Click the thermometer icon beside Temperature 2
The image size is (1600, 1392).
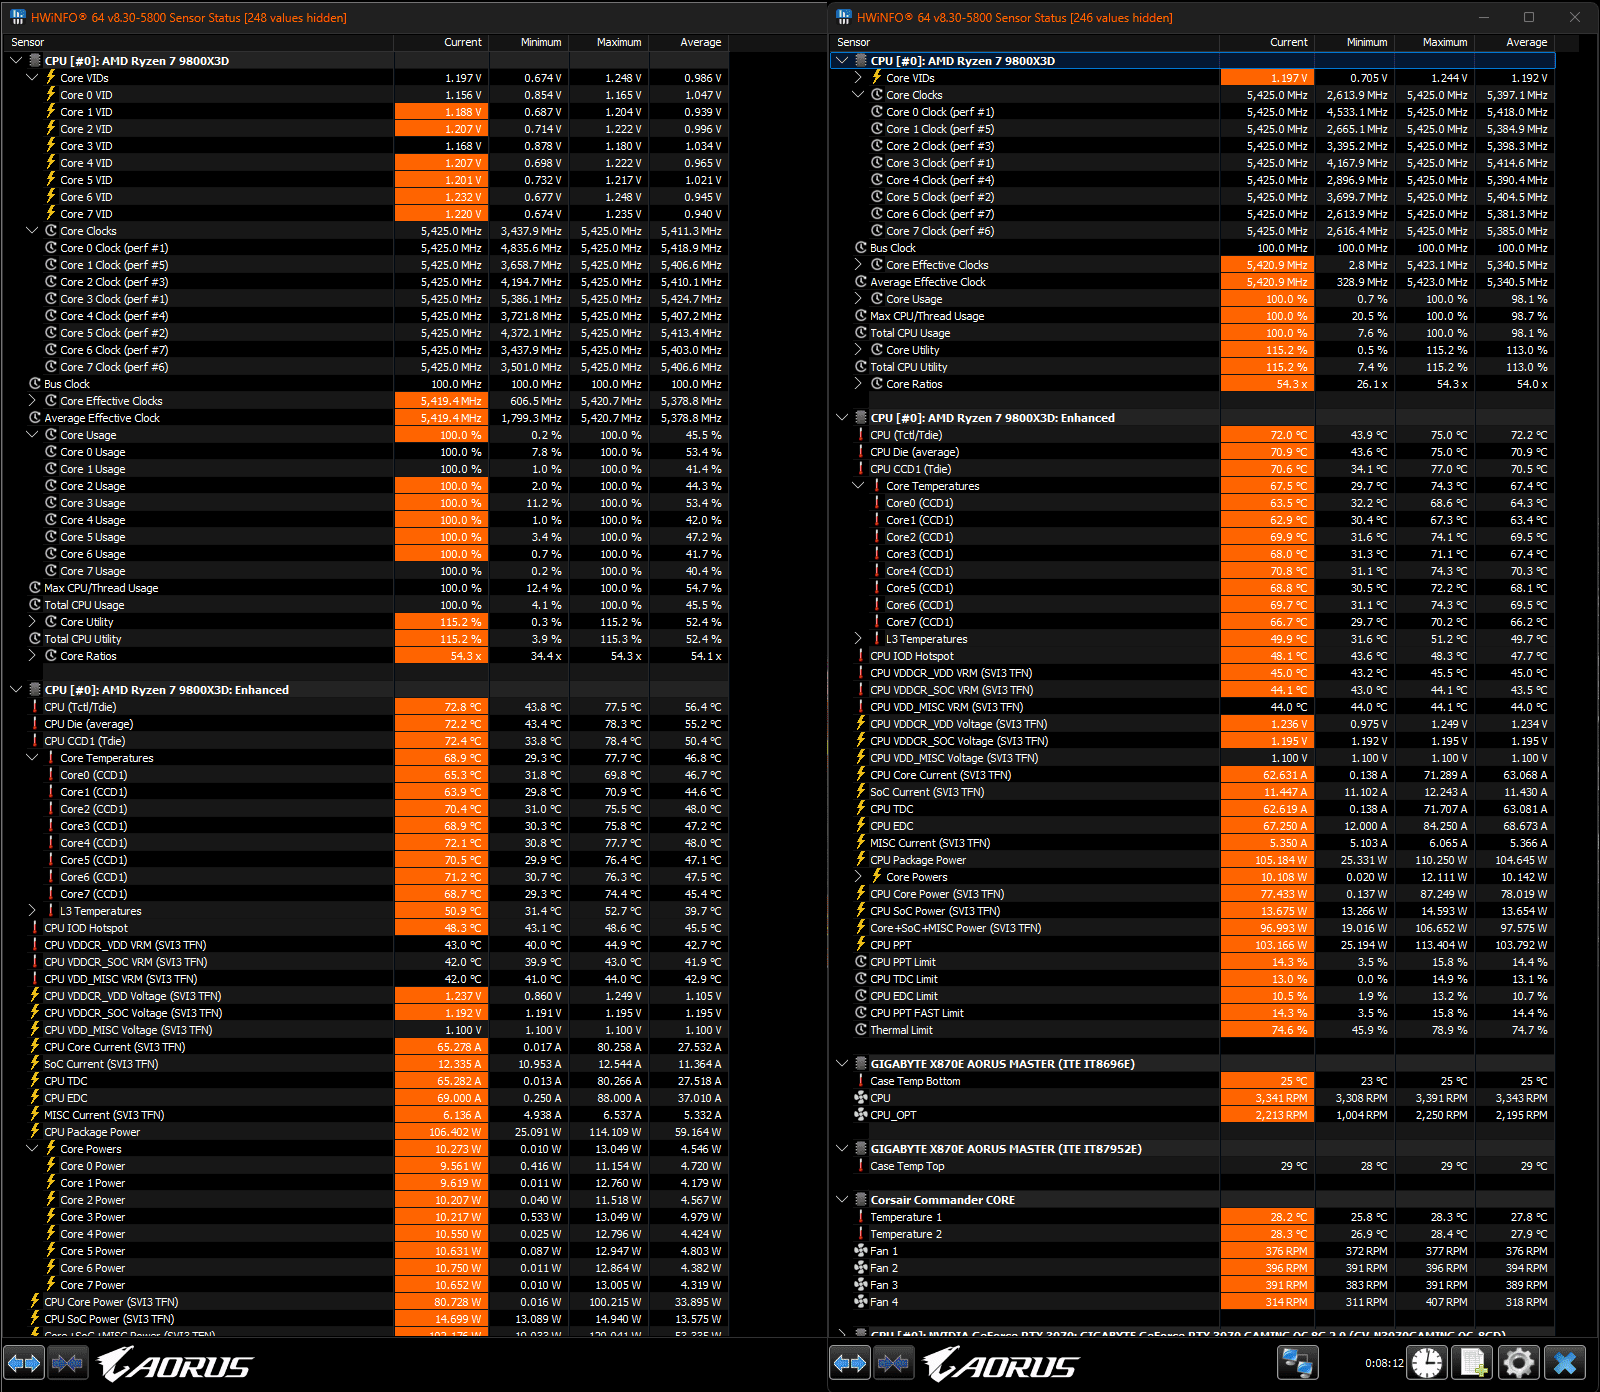pyautogui.click(x=860, y=1234)
